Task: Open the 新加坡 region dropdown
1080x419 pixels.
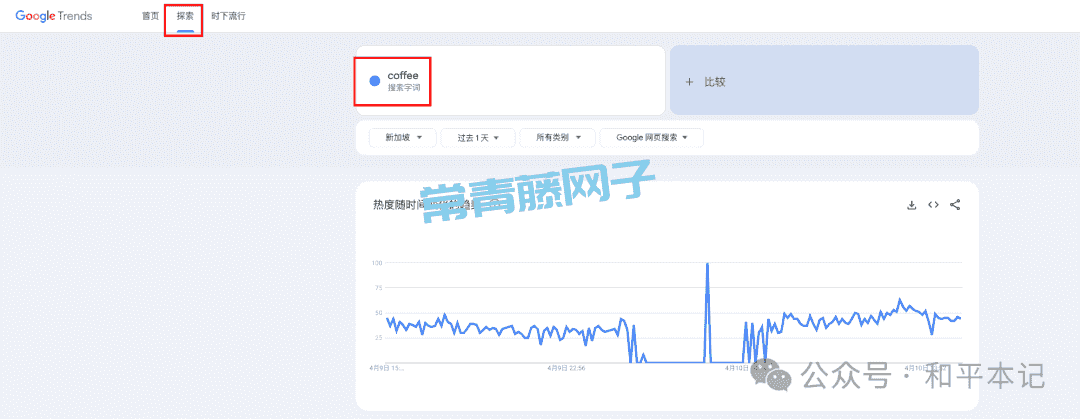Action: [404, 138]
